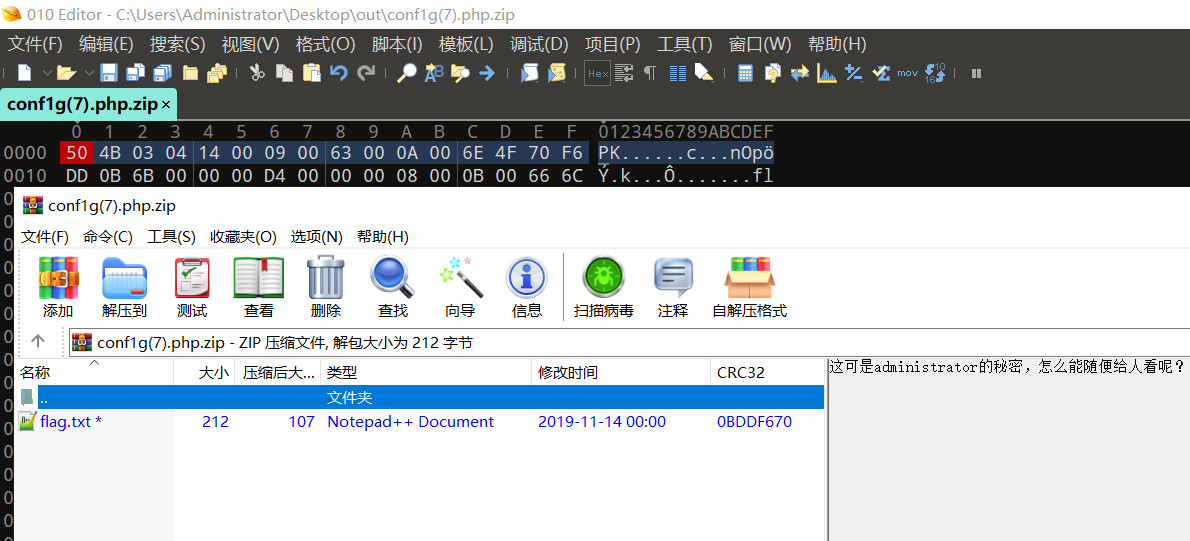
Task: Click the Find magnifier icon in toolbar
Action: point(407,73)
